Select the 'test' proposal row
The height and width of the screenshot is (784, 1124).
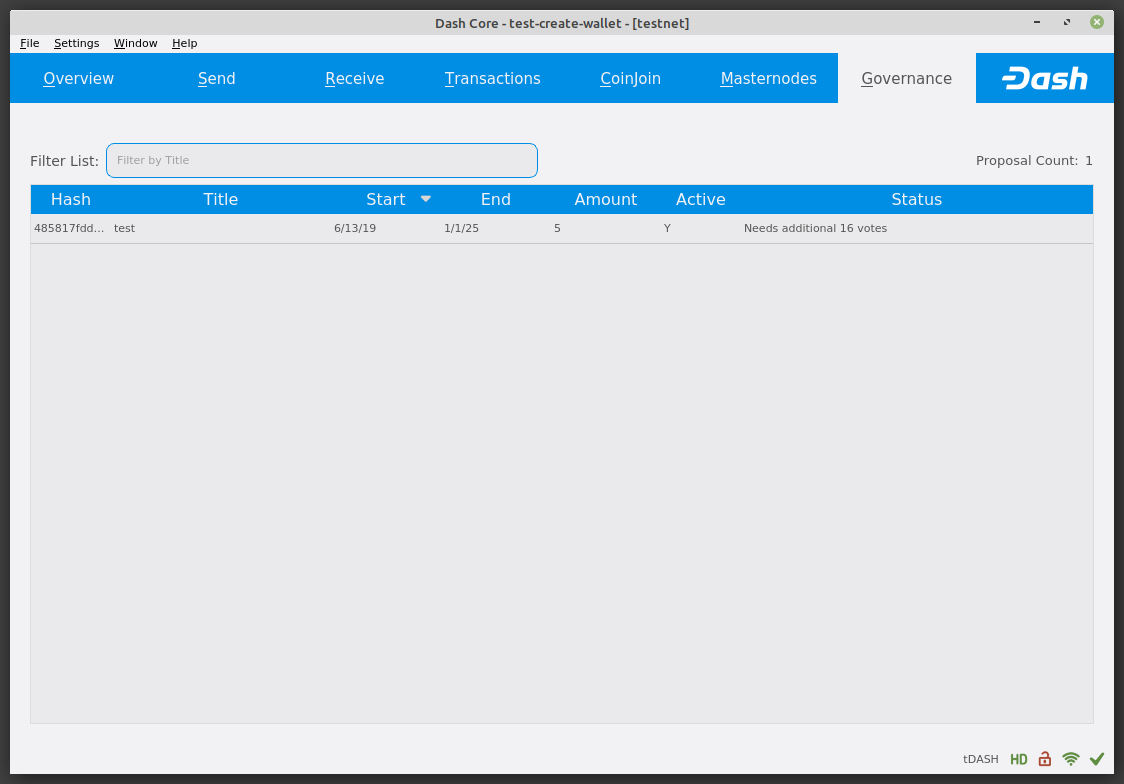point(400,228)
